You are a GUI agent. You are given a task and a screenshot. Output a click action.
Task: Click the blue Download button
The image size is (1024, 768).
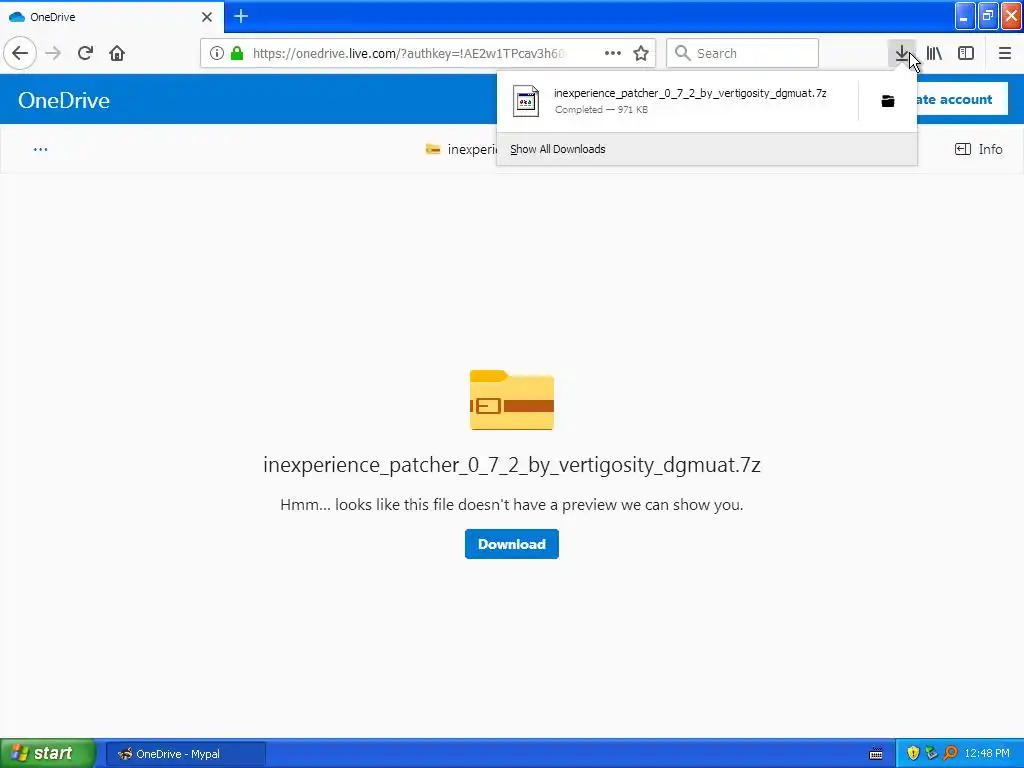pyautogui.click(x=512, y=544)
